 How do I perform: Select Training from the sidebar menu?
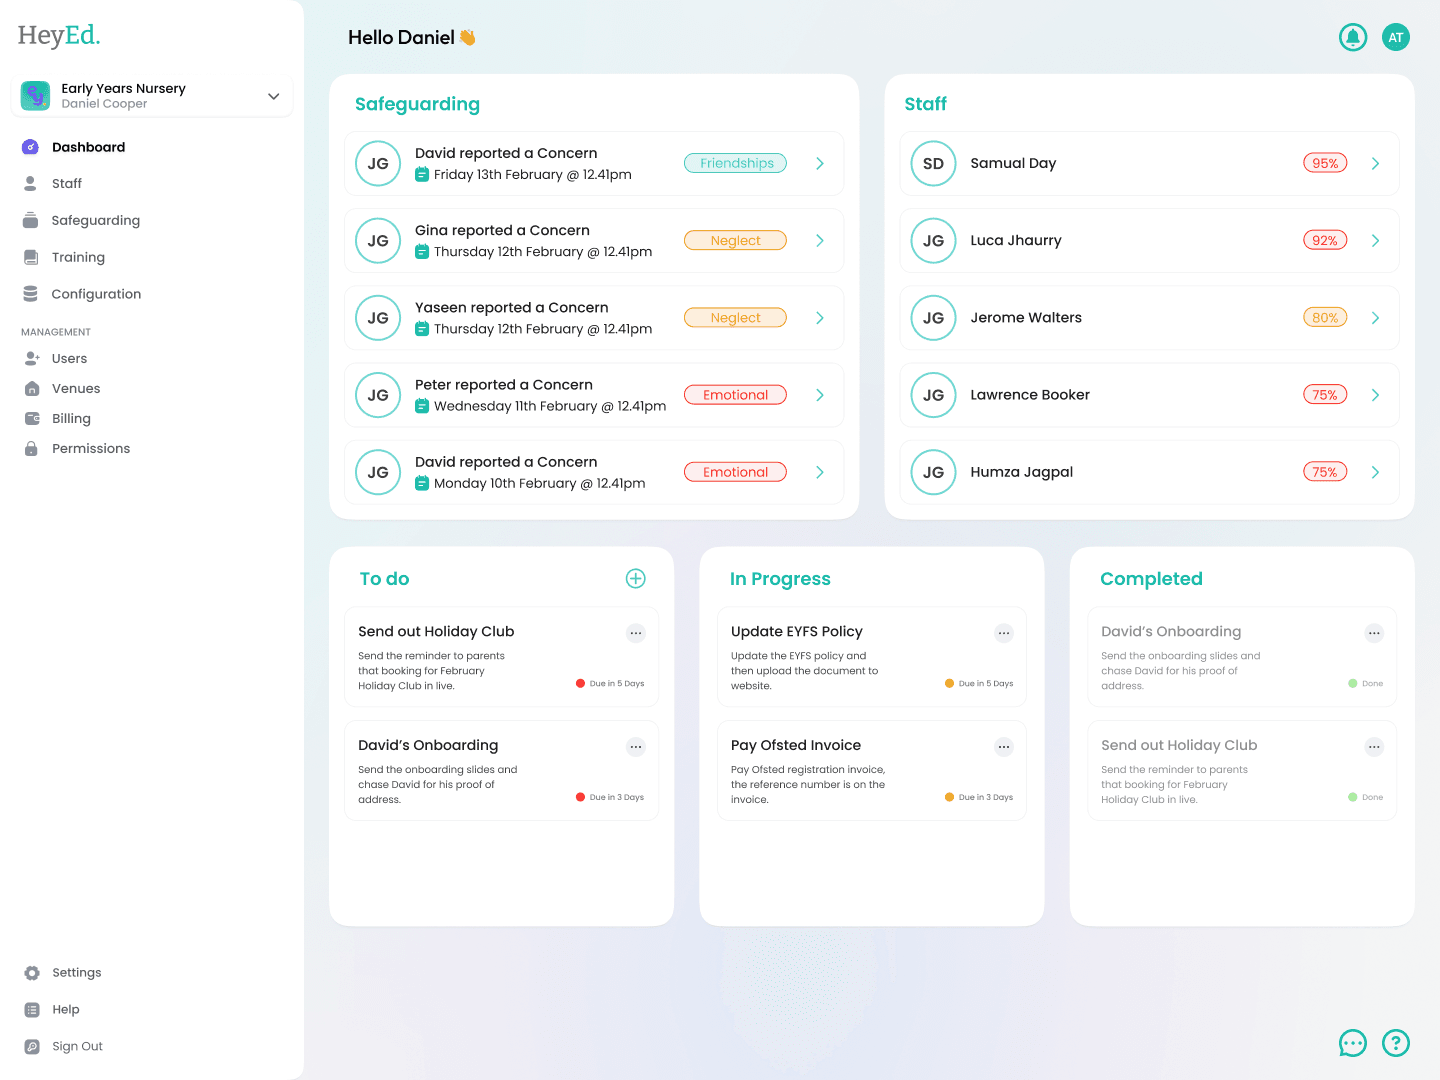78,258
